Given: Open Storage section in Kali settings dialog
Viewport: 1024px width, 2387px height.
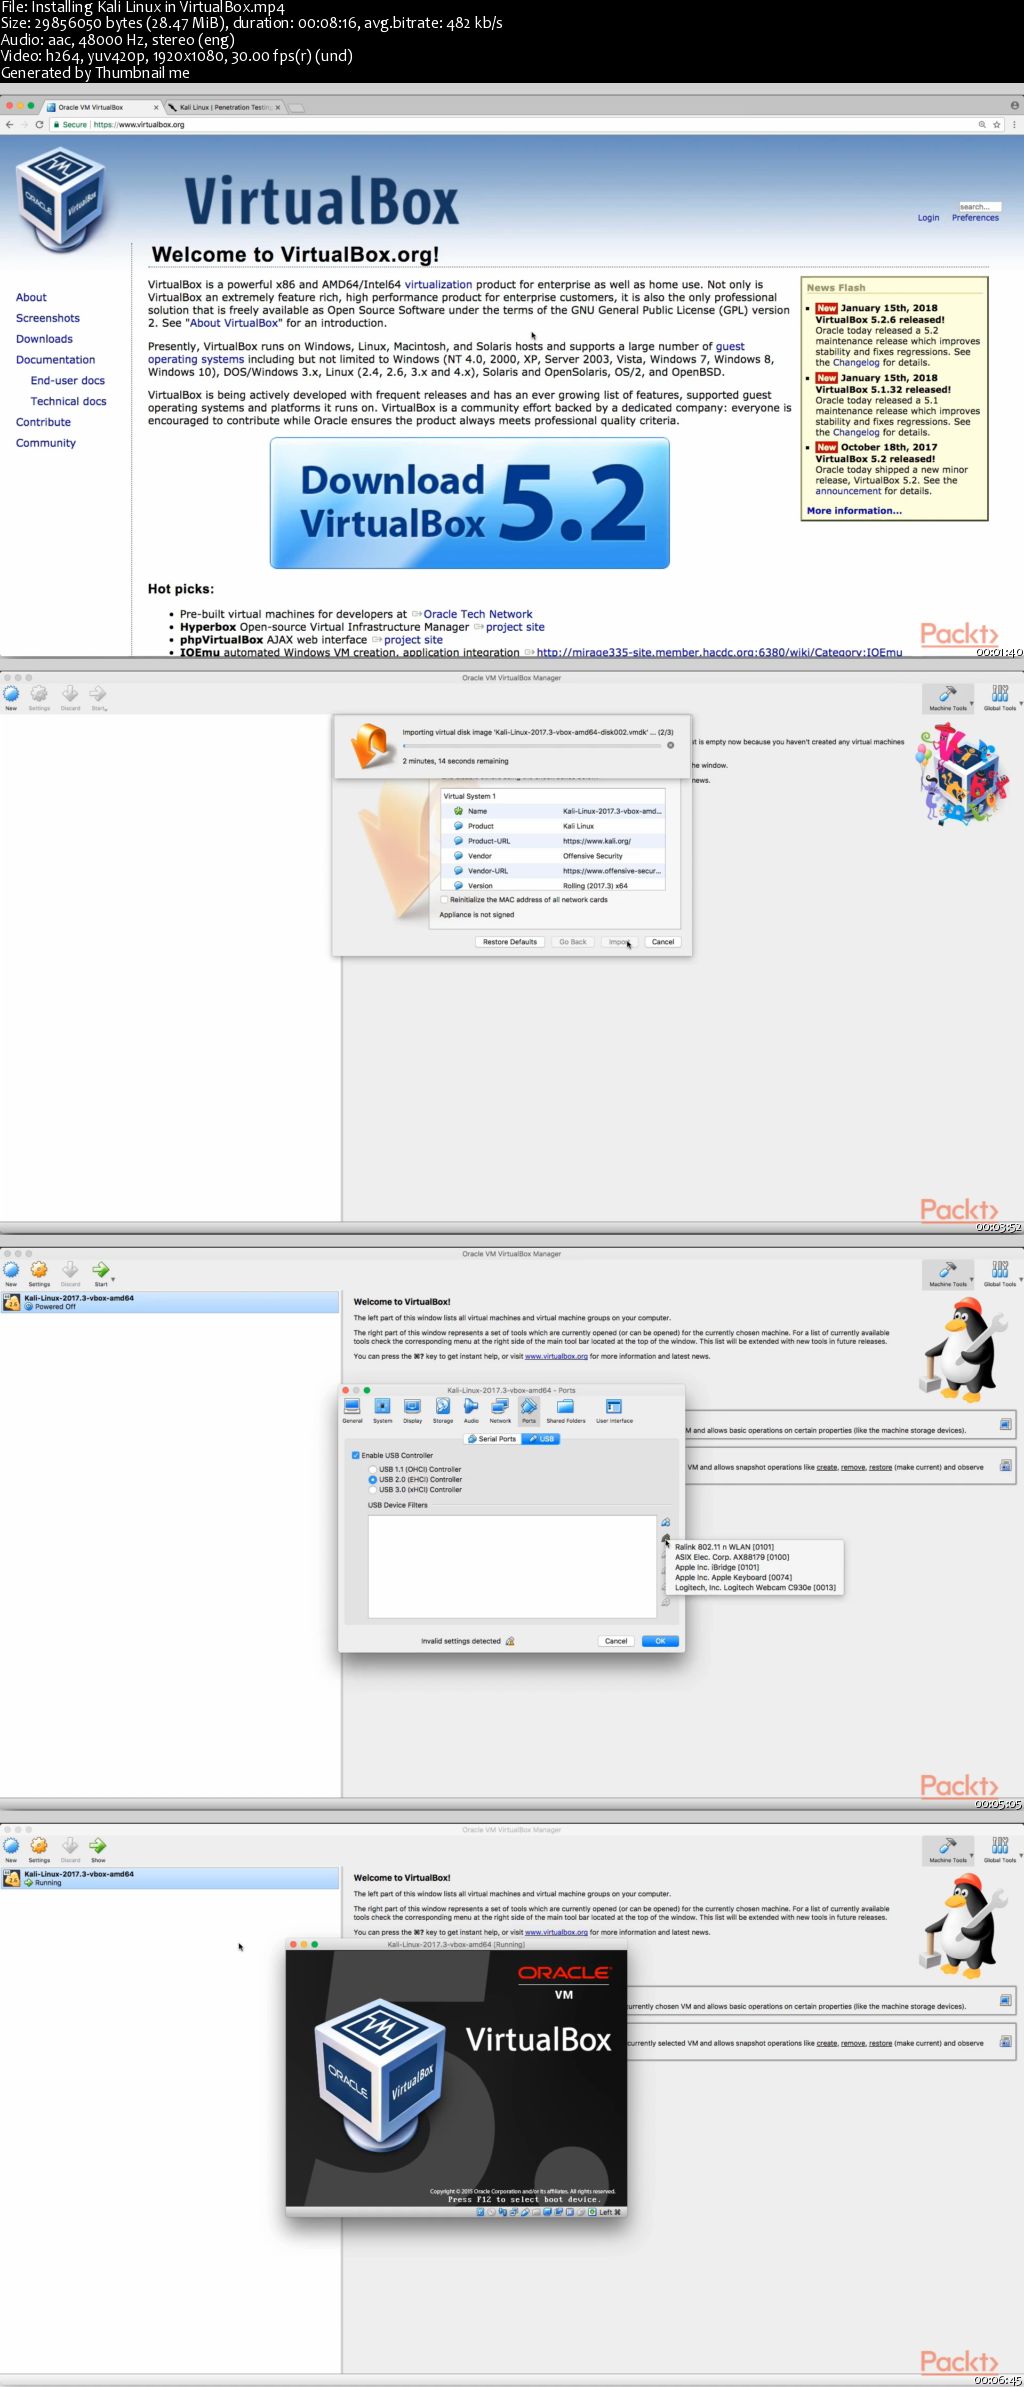Looking at the screenshot, I should (442, 1411).
